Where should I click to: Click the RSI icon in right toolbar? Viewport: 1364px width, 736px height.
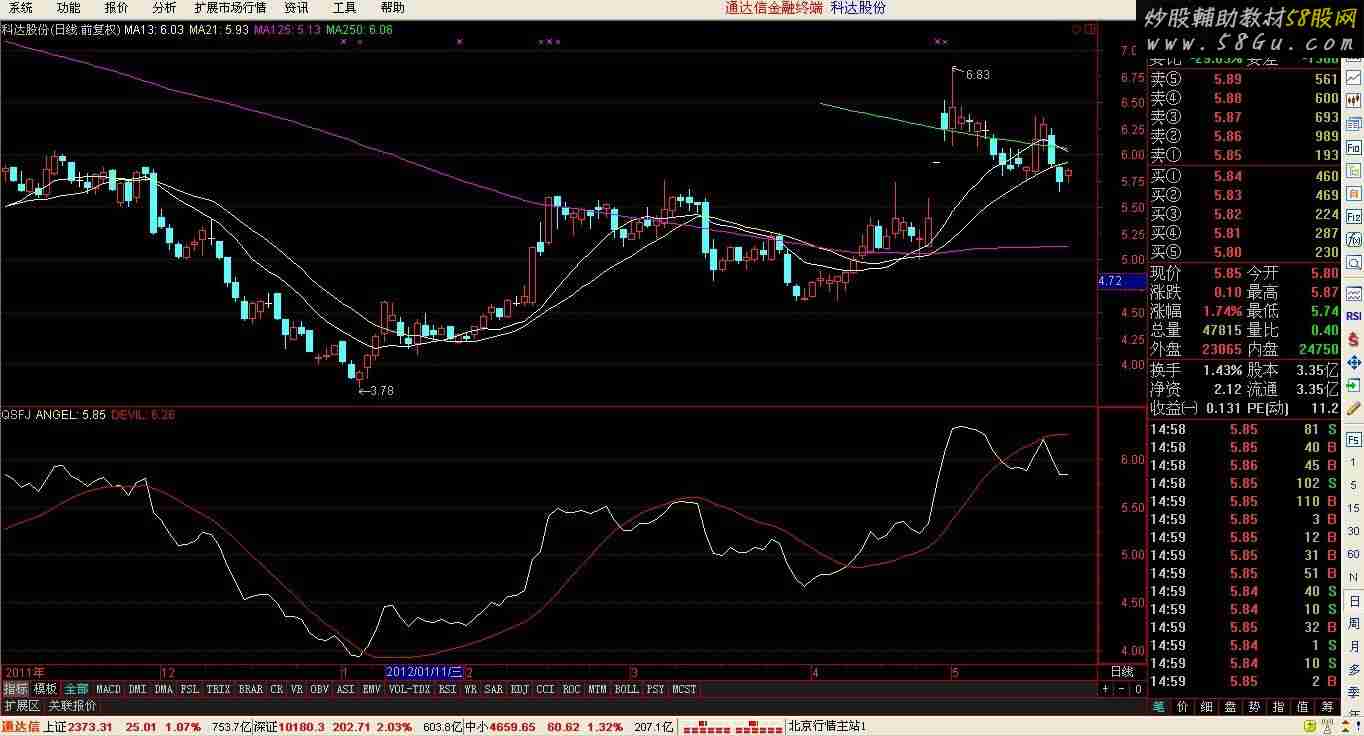[x=1354, y=316]
